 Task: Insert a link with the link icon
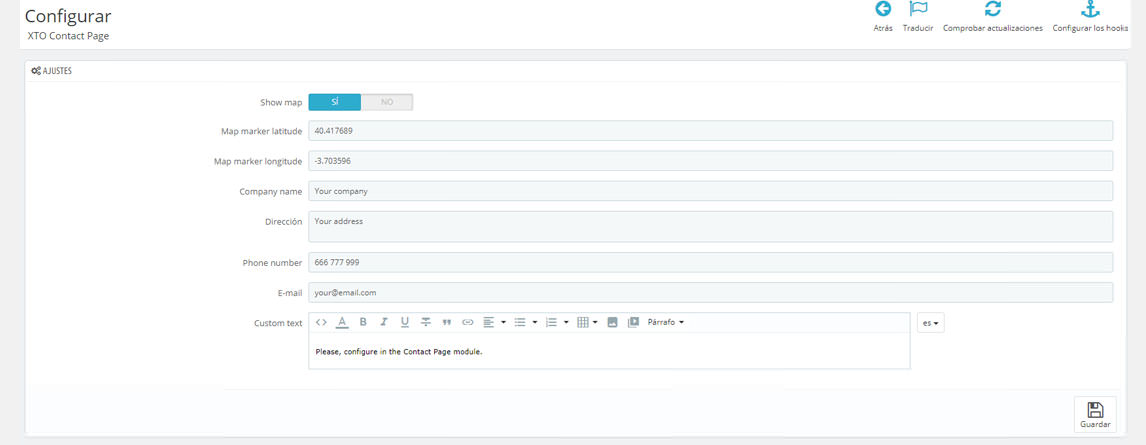(x=467, y=322)
